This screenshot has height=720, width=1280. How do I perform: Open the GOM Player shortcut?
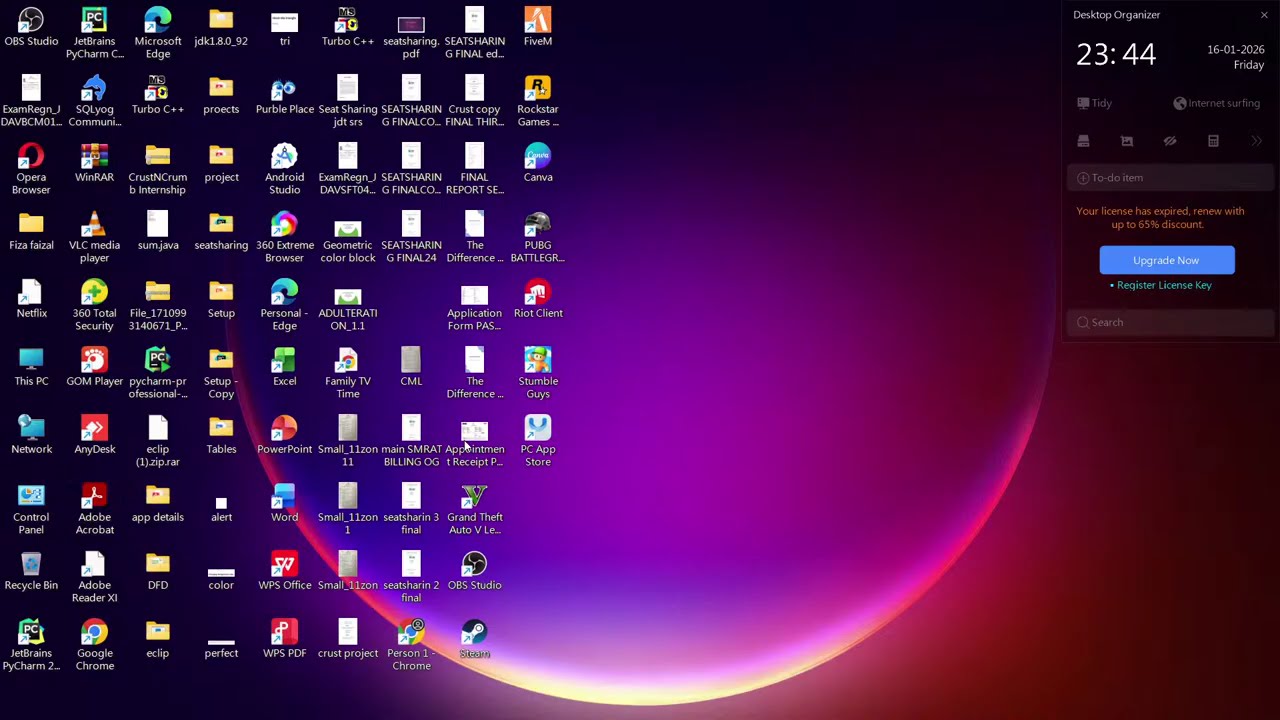click(94, 367)
